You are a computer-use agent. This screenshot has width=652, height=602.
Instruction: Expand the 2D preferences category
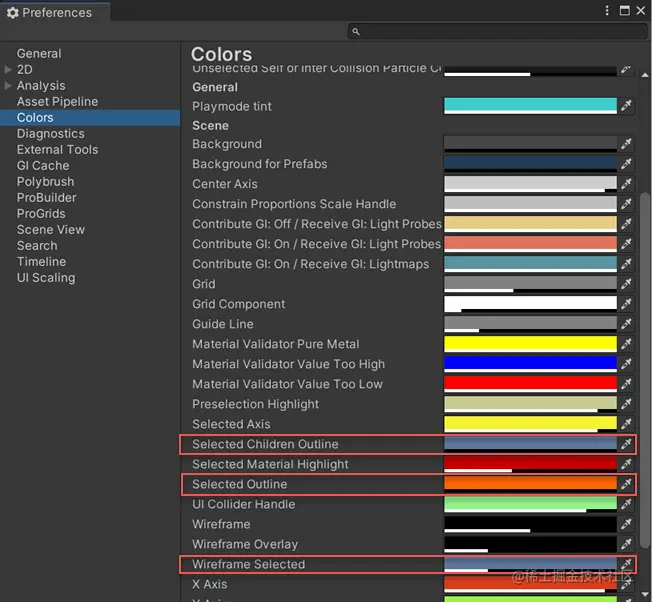[x=8, y=69]
